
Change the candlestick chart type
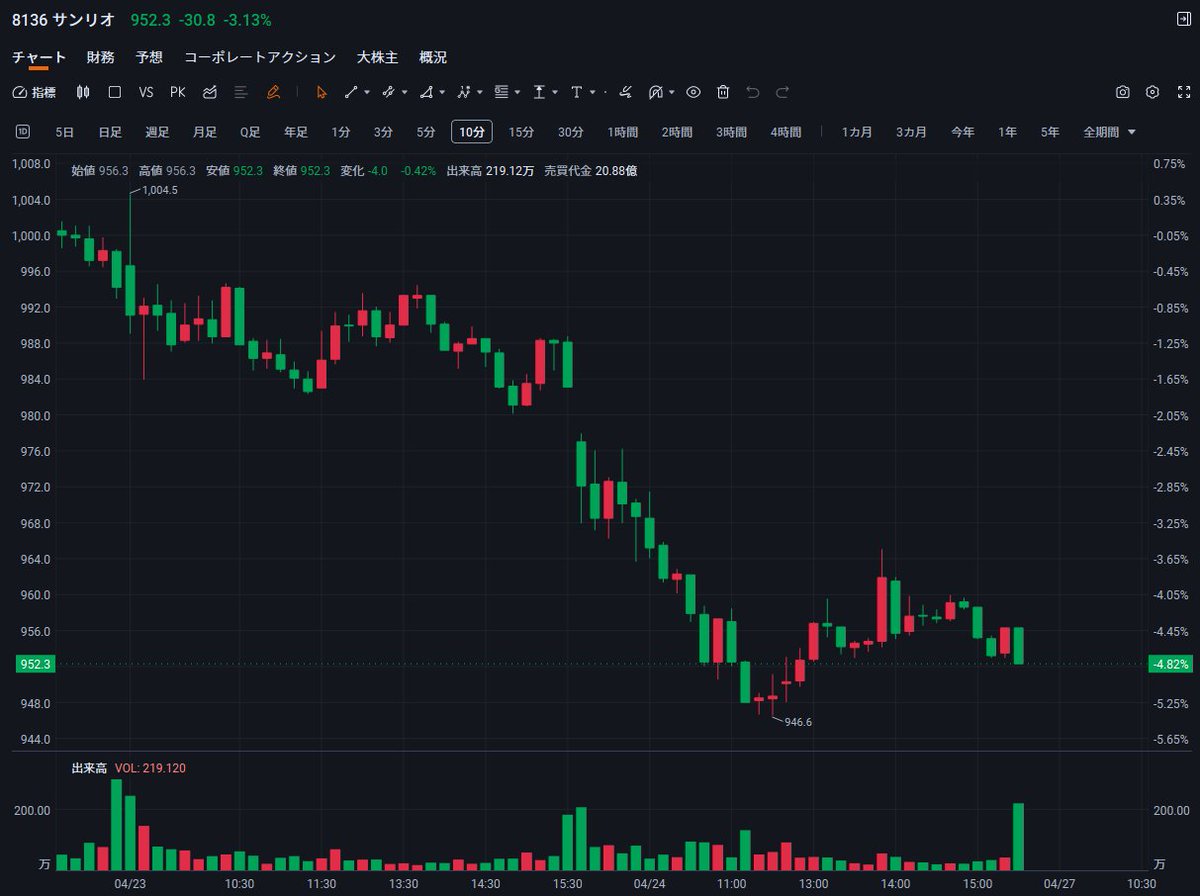click(83, 92)
